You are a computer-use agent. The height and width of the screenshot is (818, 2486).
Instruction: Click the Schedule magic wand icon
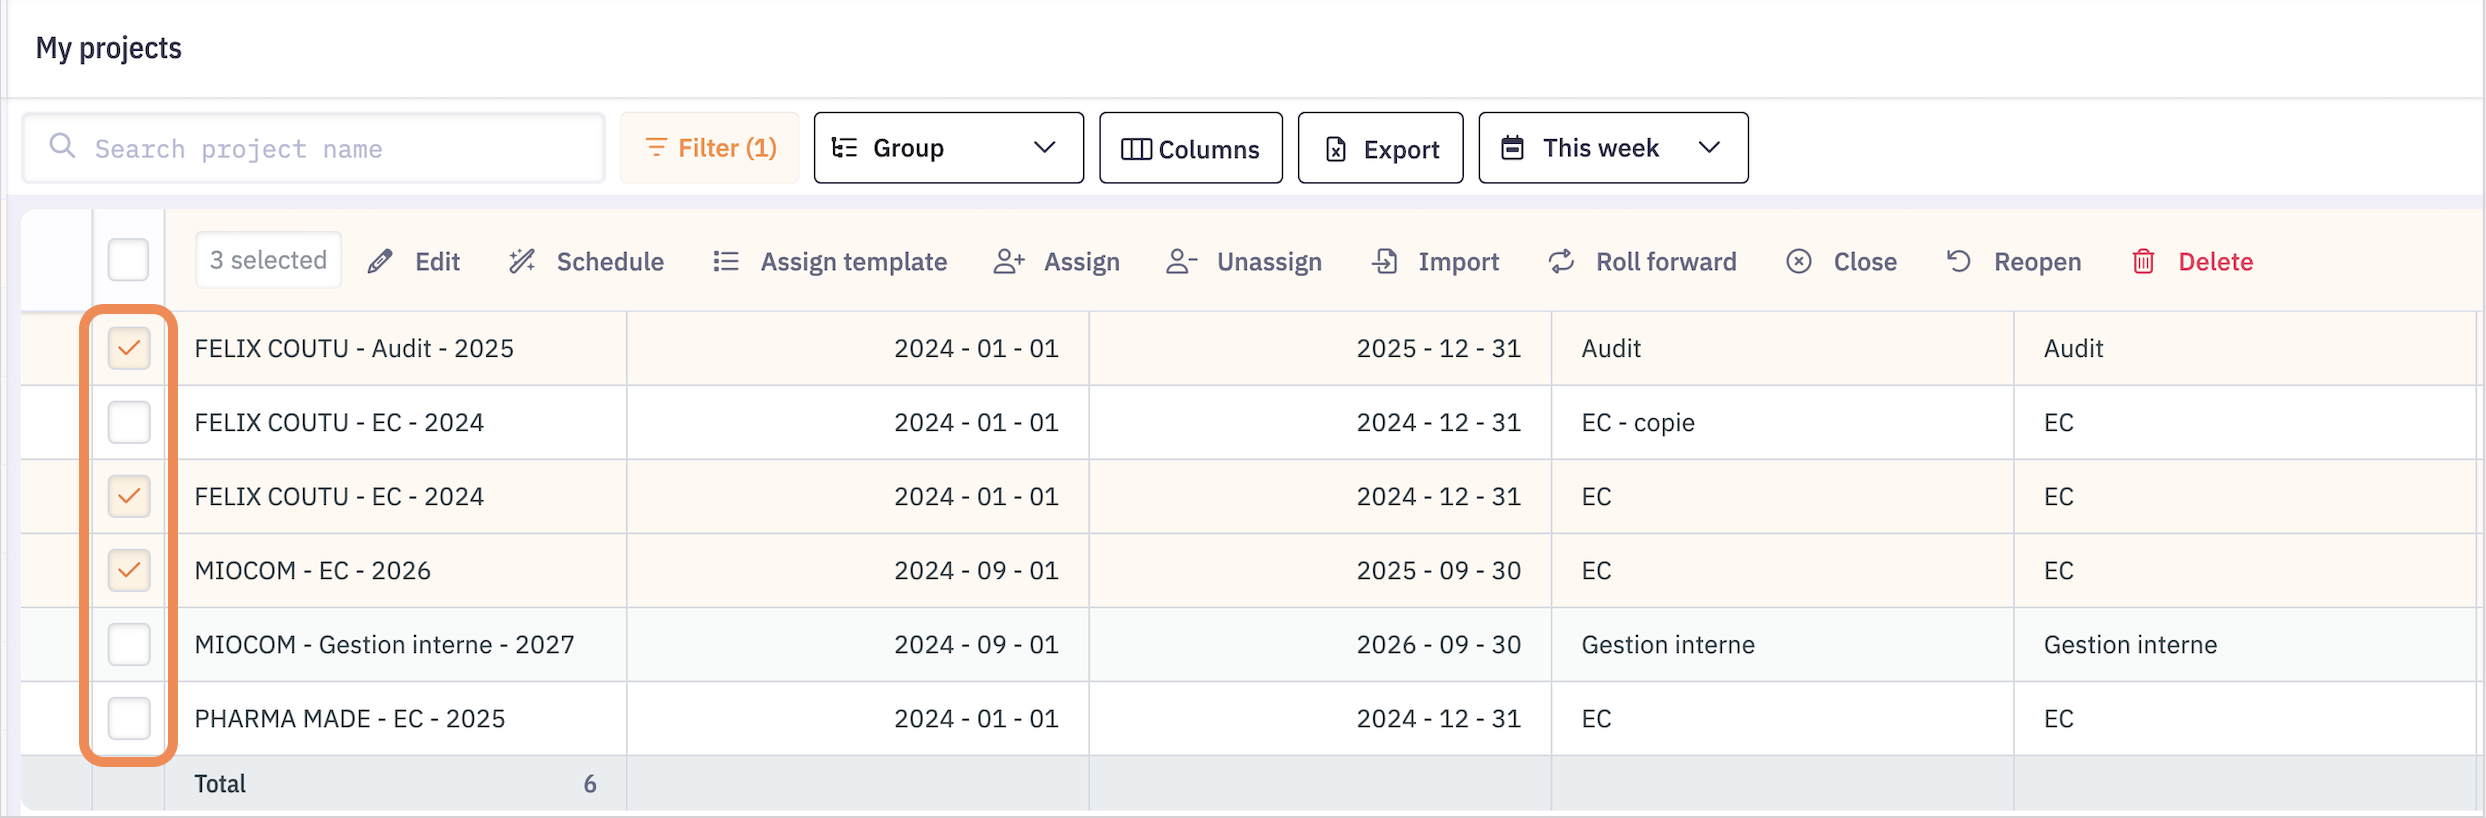pyautogui.click(x=522, y=262)
